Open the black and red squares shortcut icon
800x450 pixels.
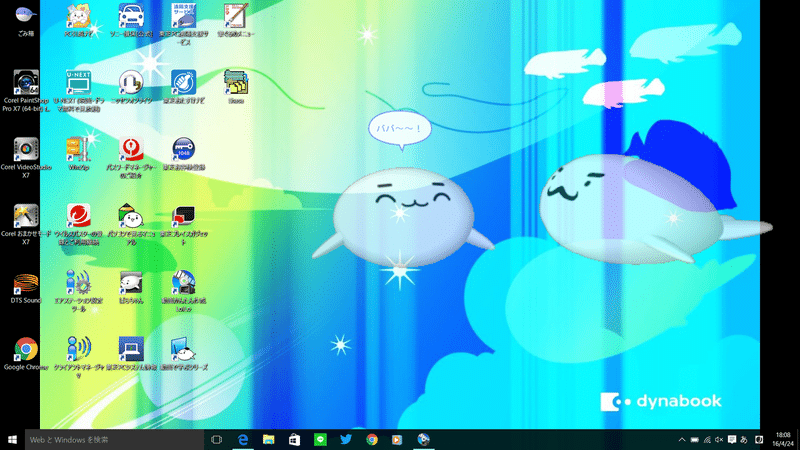[184, 216]
